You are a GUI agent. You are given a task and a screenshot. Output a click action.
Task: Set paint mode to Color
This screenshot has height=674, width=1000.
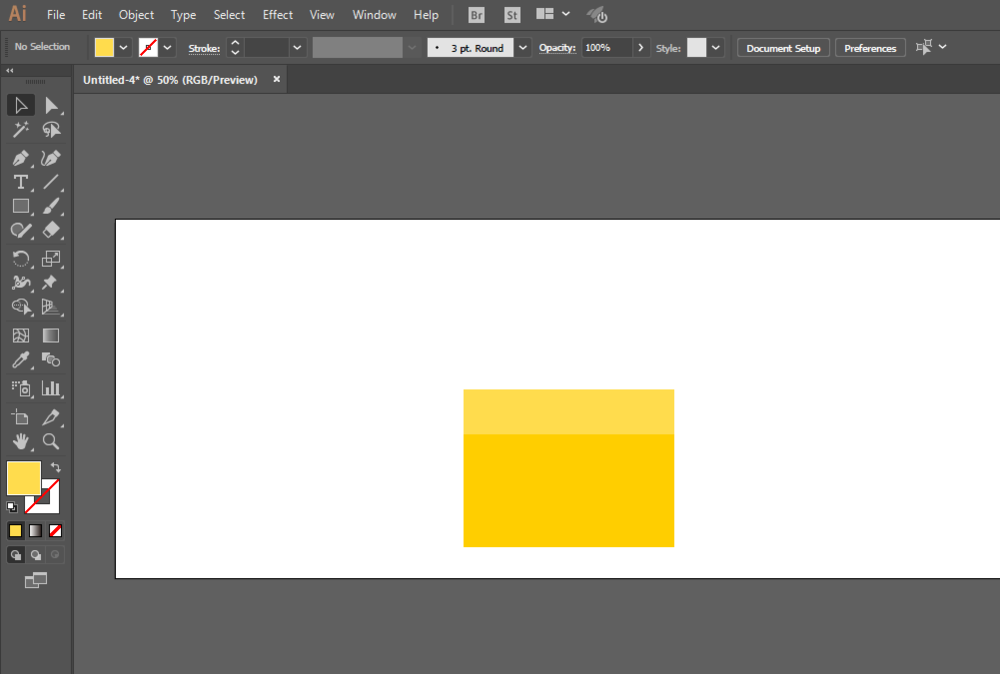tap(16, 530)
